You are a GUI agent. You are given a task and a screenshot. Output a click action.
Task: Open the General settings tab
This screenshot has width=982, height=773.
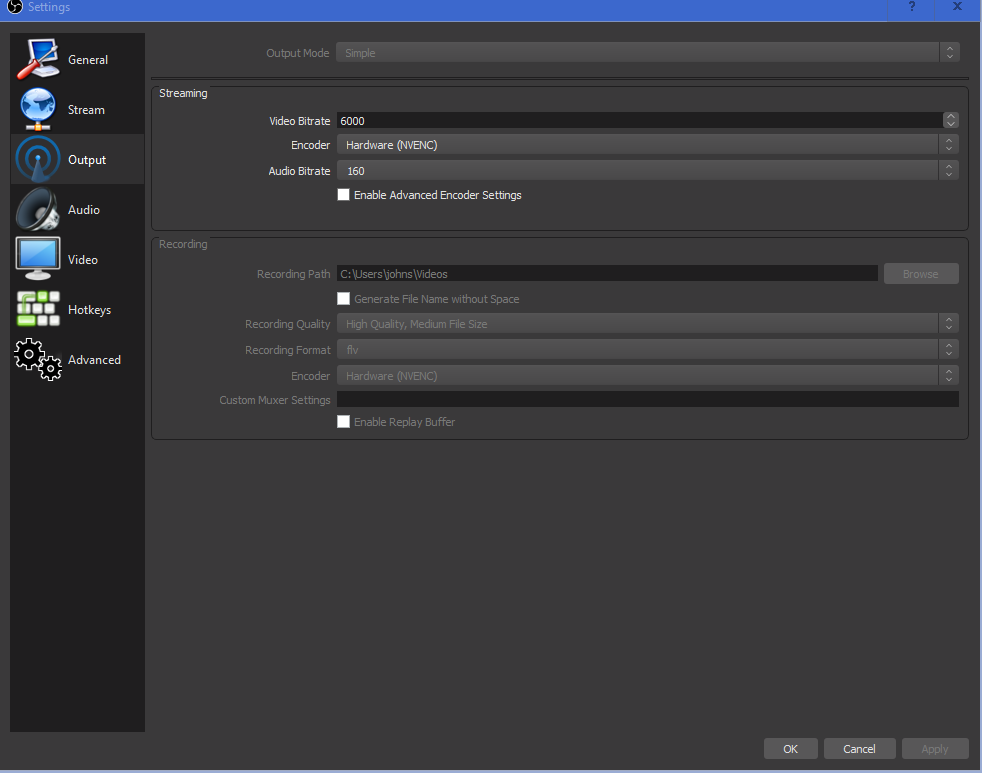tap(78, 59)
